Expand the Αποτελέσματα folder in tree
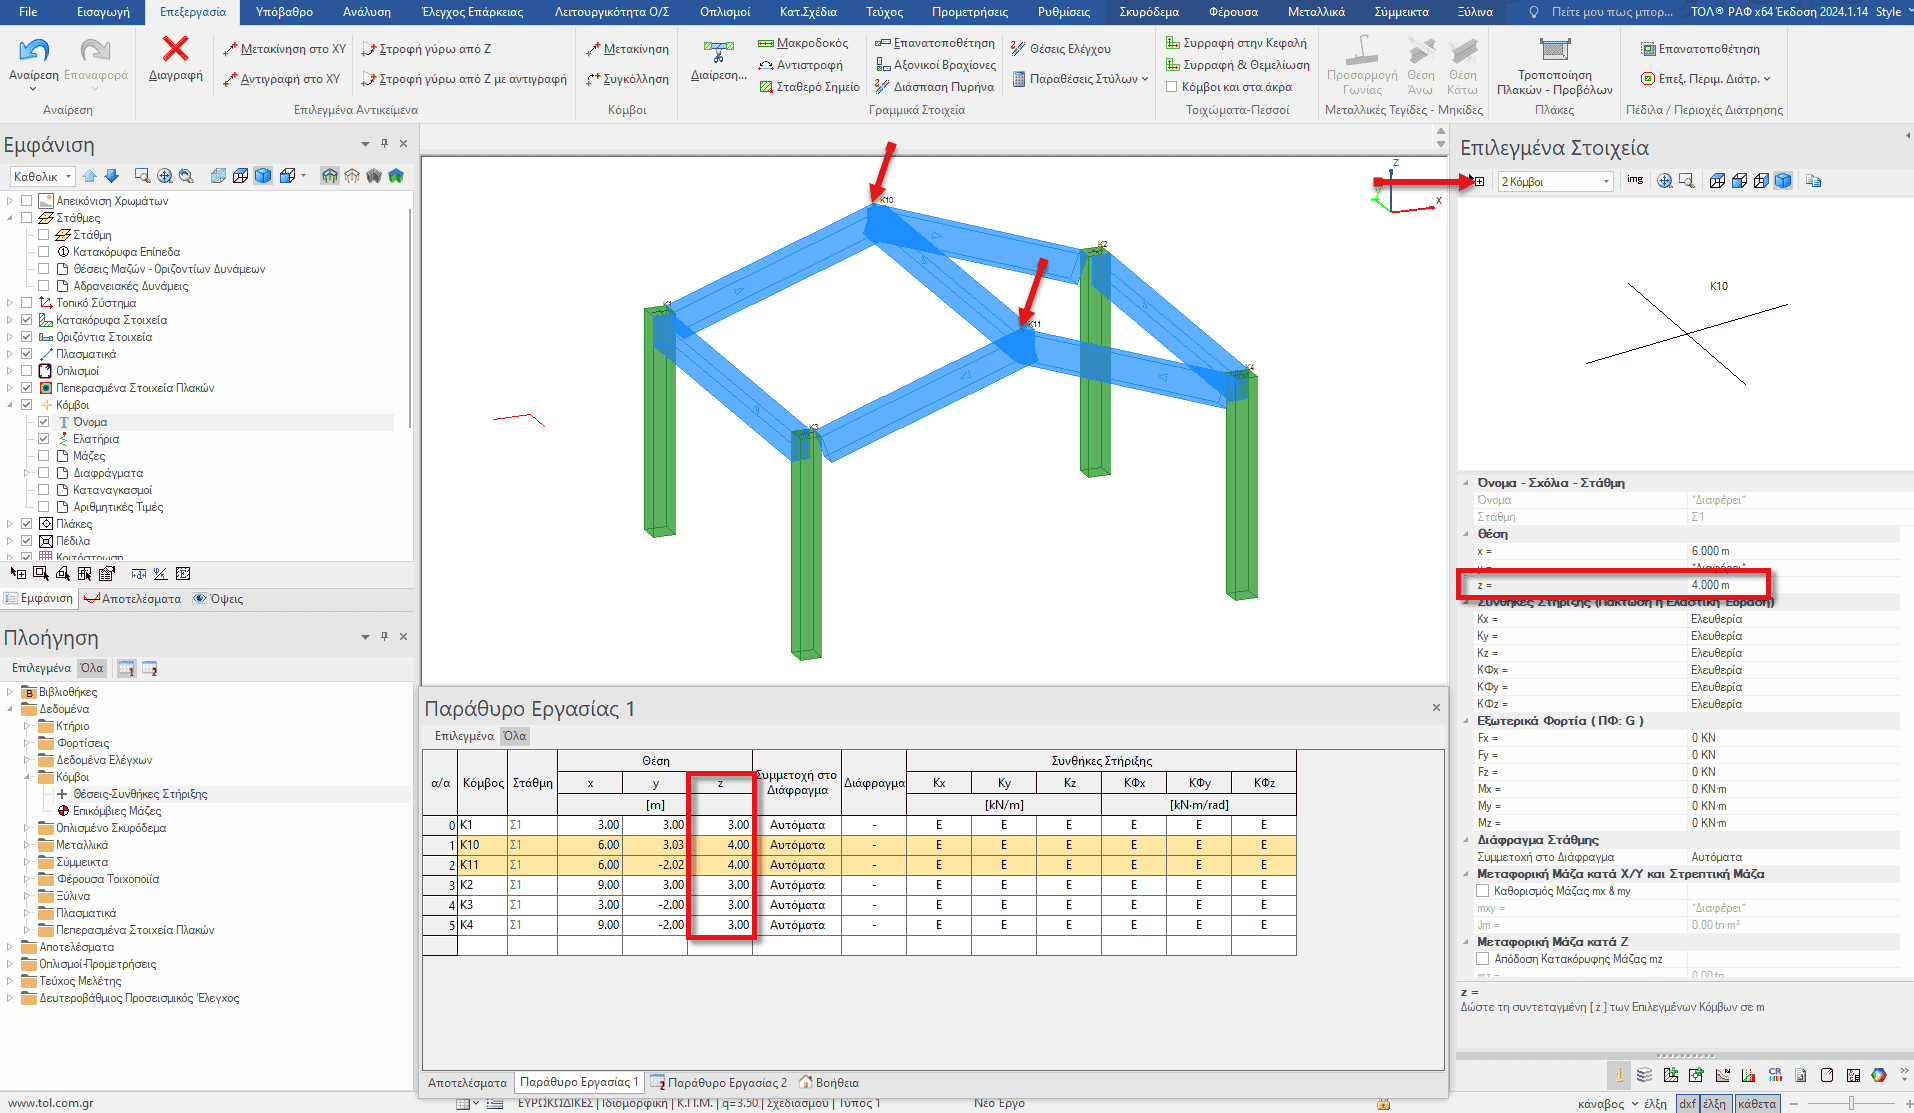 10,947
